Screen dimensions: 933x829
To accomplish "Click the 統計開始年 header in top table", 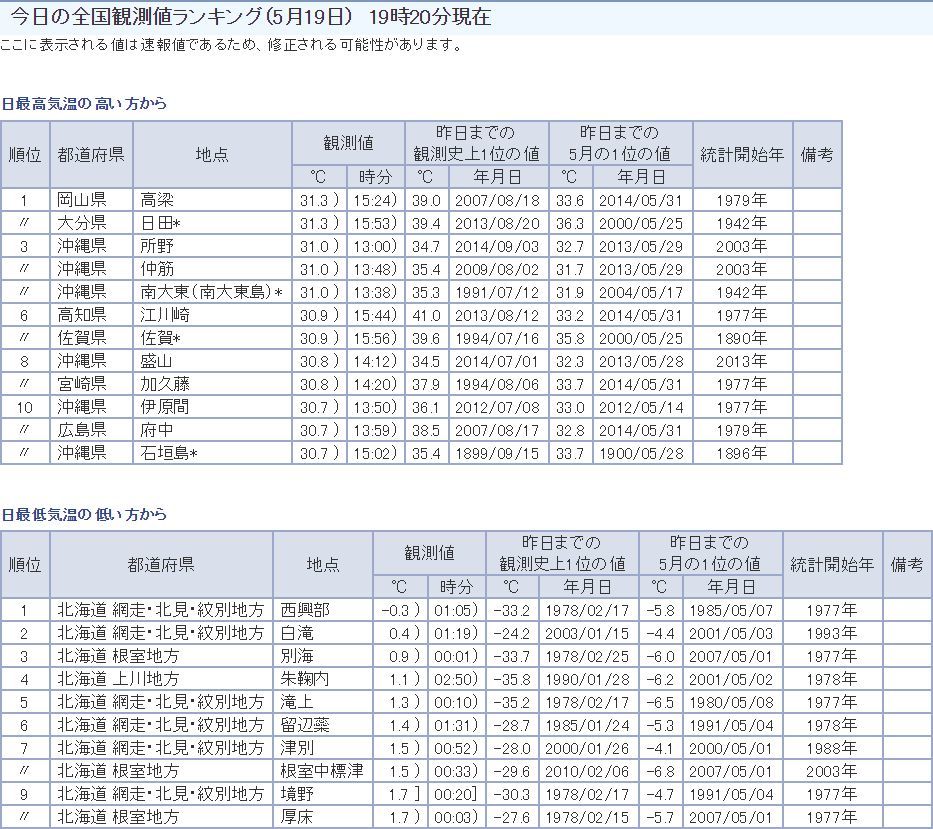I will click(741, 155).
